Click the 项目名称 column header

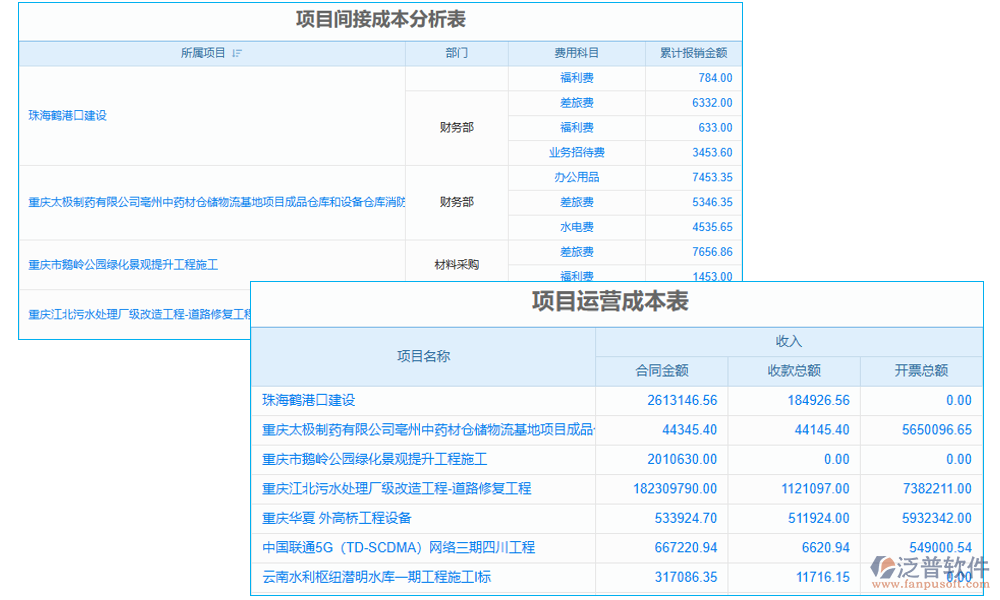420,355
